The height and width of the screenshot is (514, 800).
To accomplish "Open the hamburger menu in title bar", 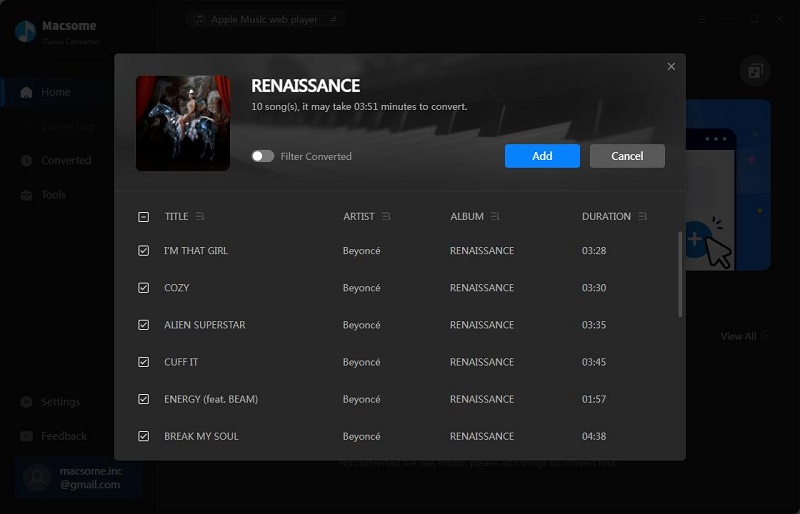I will click(x=703, y=19).
